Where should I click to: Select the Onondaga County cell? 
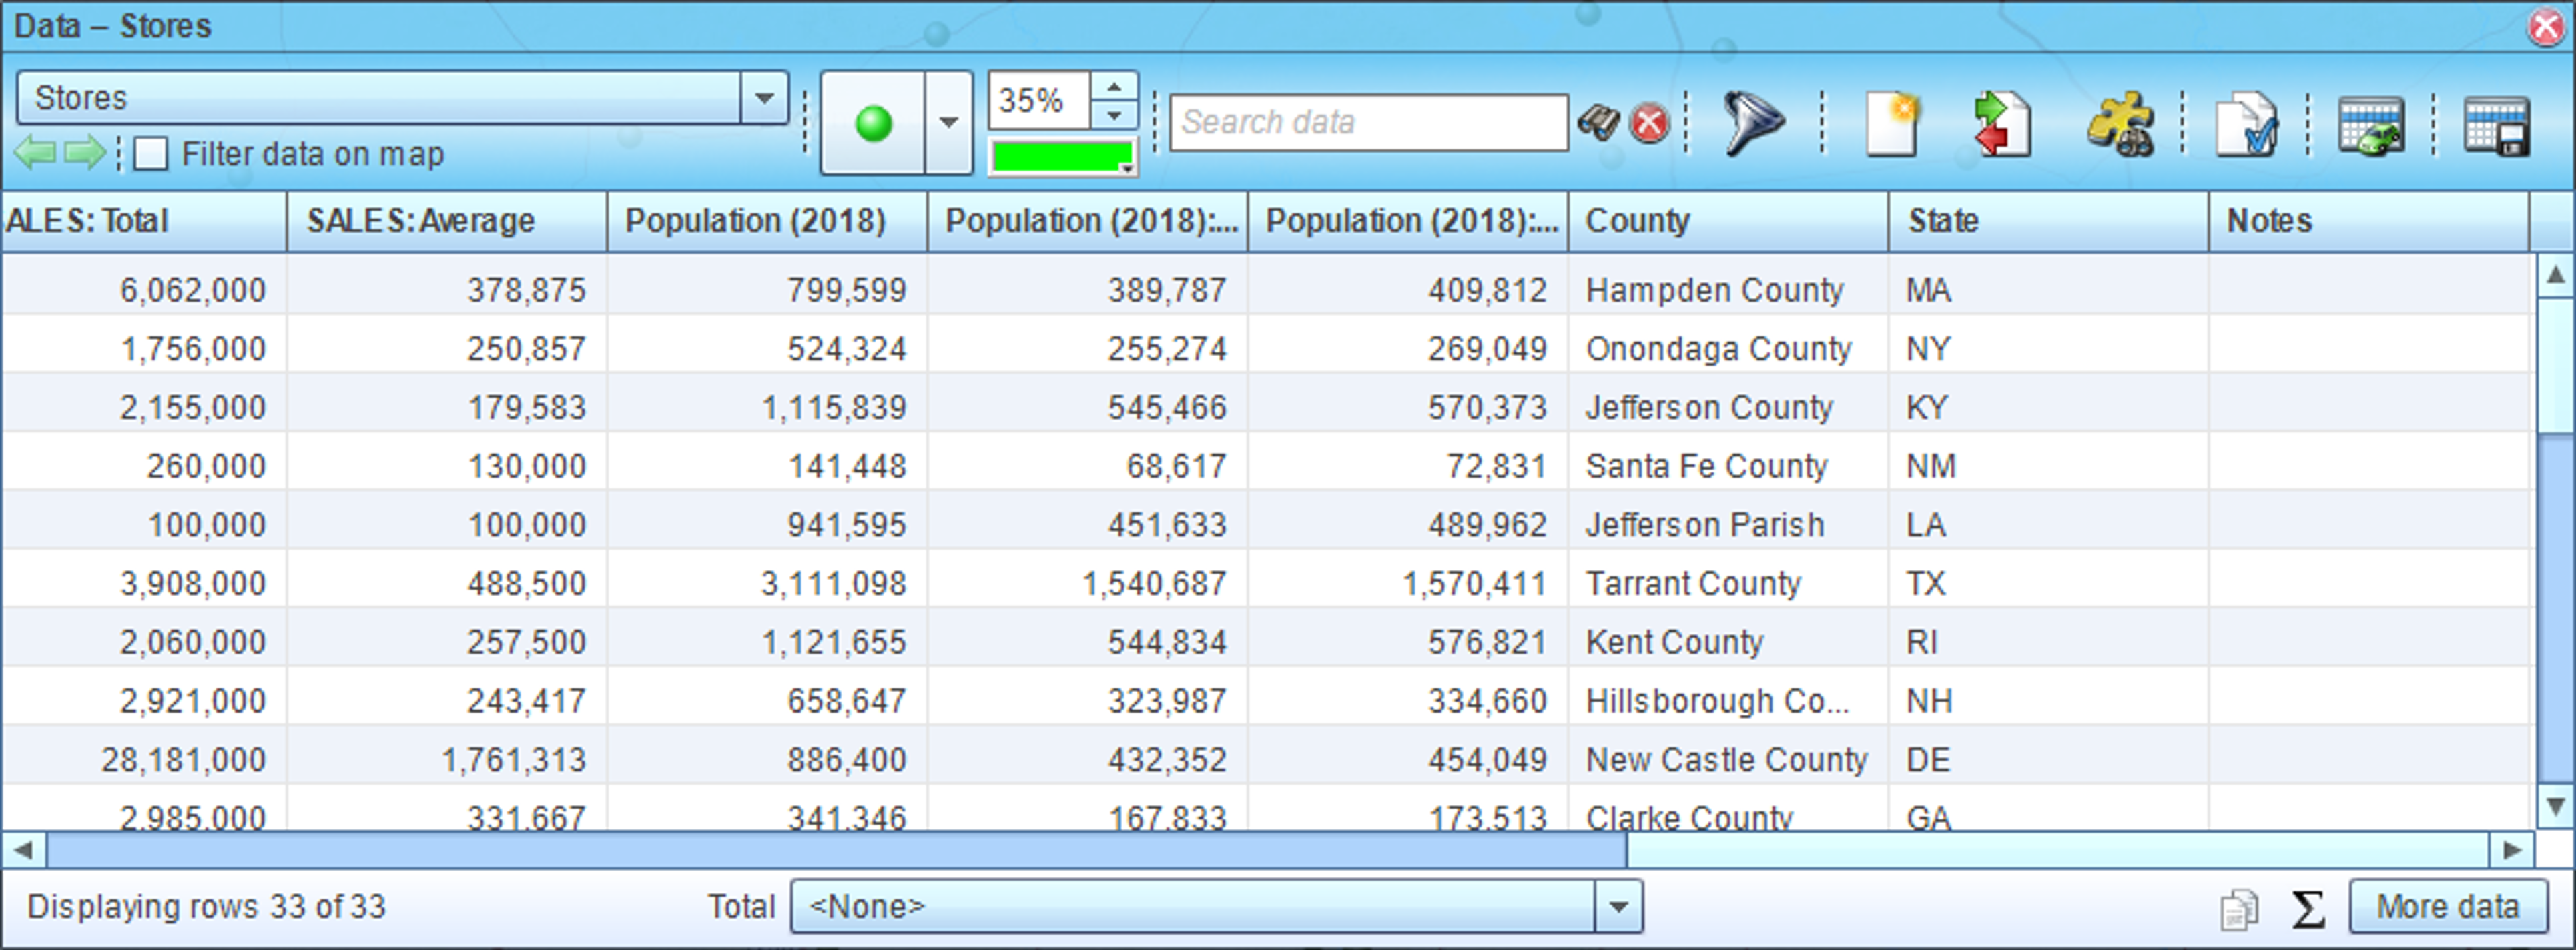(1728, 348)
